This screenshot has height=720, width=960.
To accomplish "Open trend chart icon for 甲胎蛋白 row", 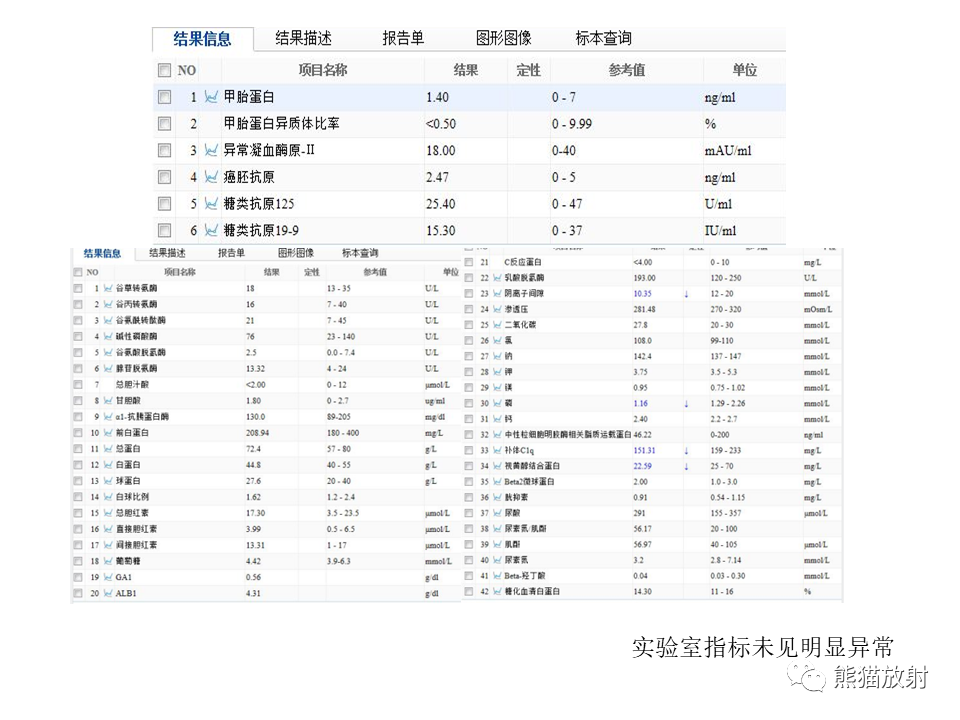I will 211,97.
